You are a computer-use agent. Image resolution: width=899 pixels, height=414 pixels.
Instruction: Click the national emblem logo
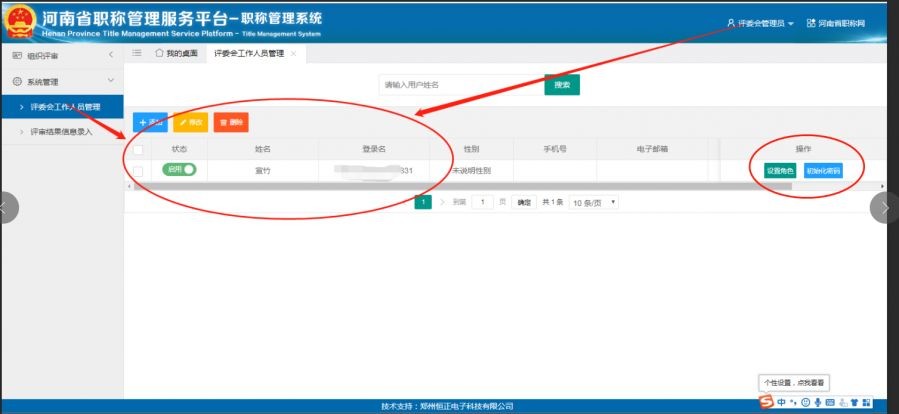pyautogui.click(x=21, y=22)
